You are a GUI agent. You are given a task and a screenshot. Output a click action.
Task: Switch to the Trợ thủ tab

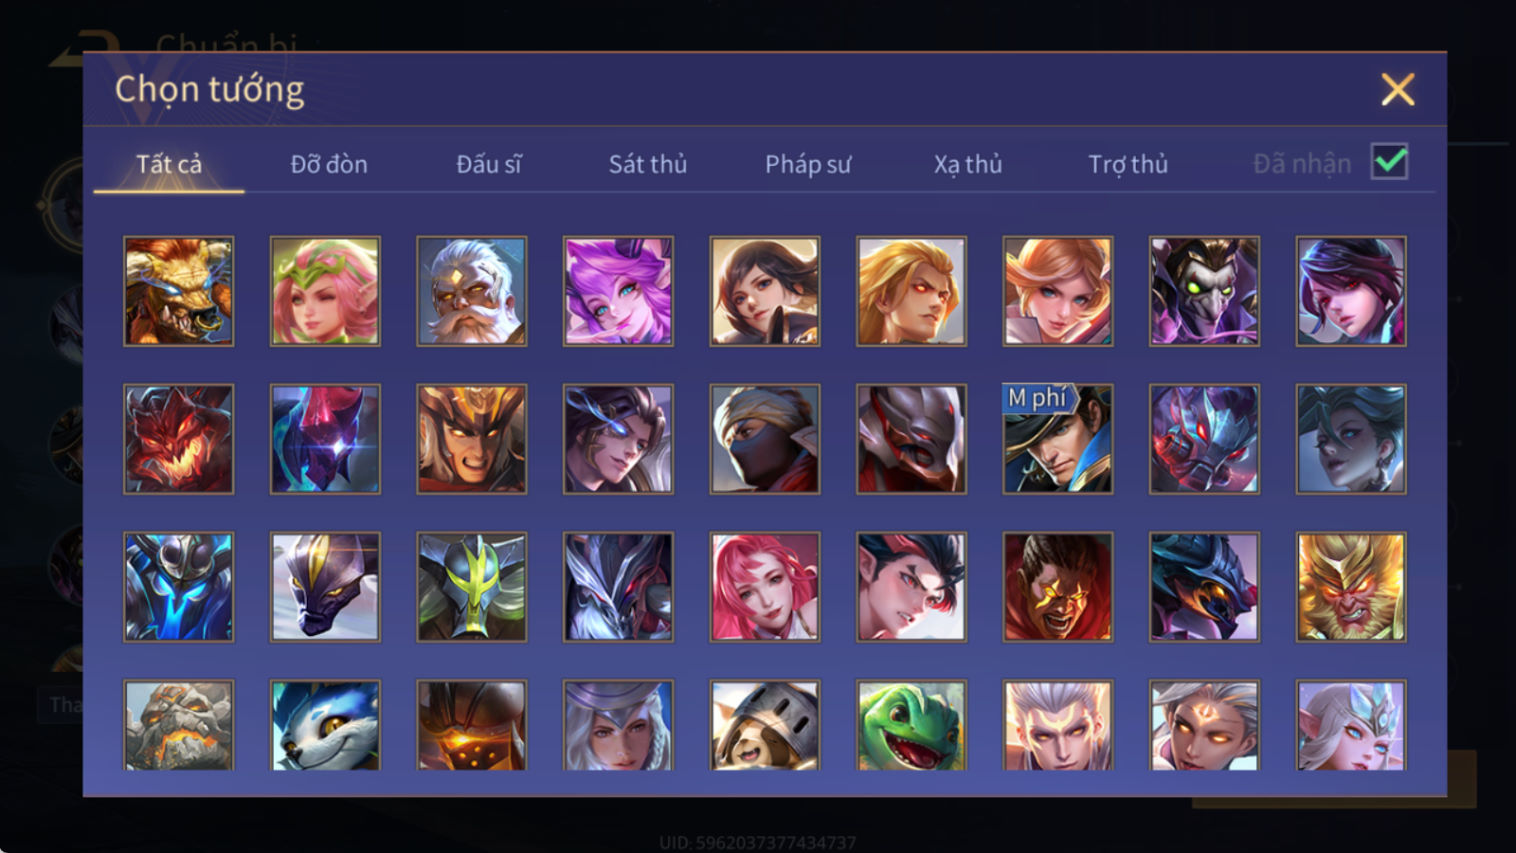pyautogui.click(x=1128, y=164)
